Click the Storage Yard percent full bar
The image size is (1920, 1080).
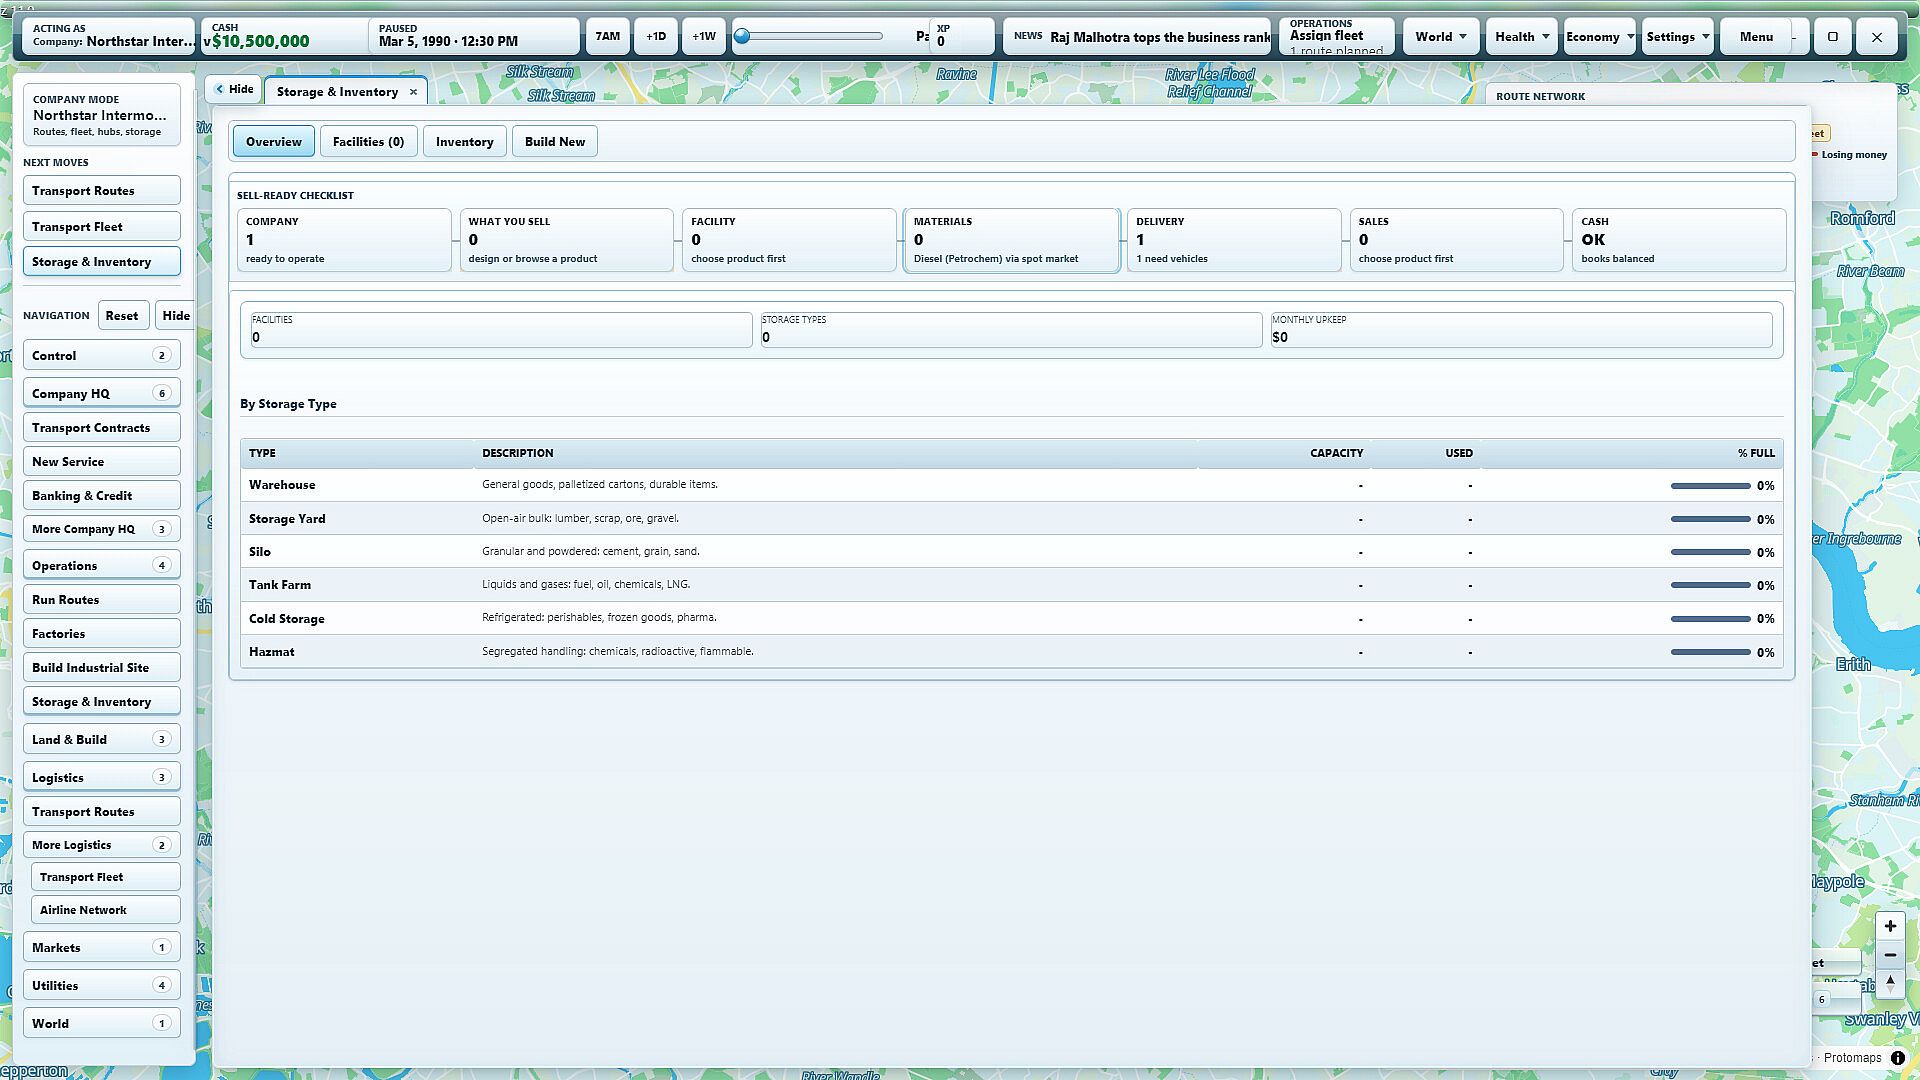click(x=1710, y=519)
